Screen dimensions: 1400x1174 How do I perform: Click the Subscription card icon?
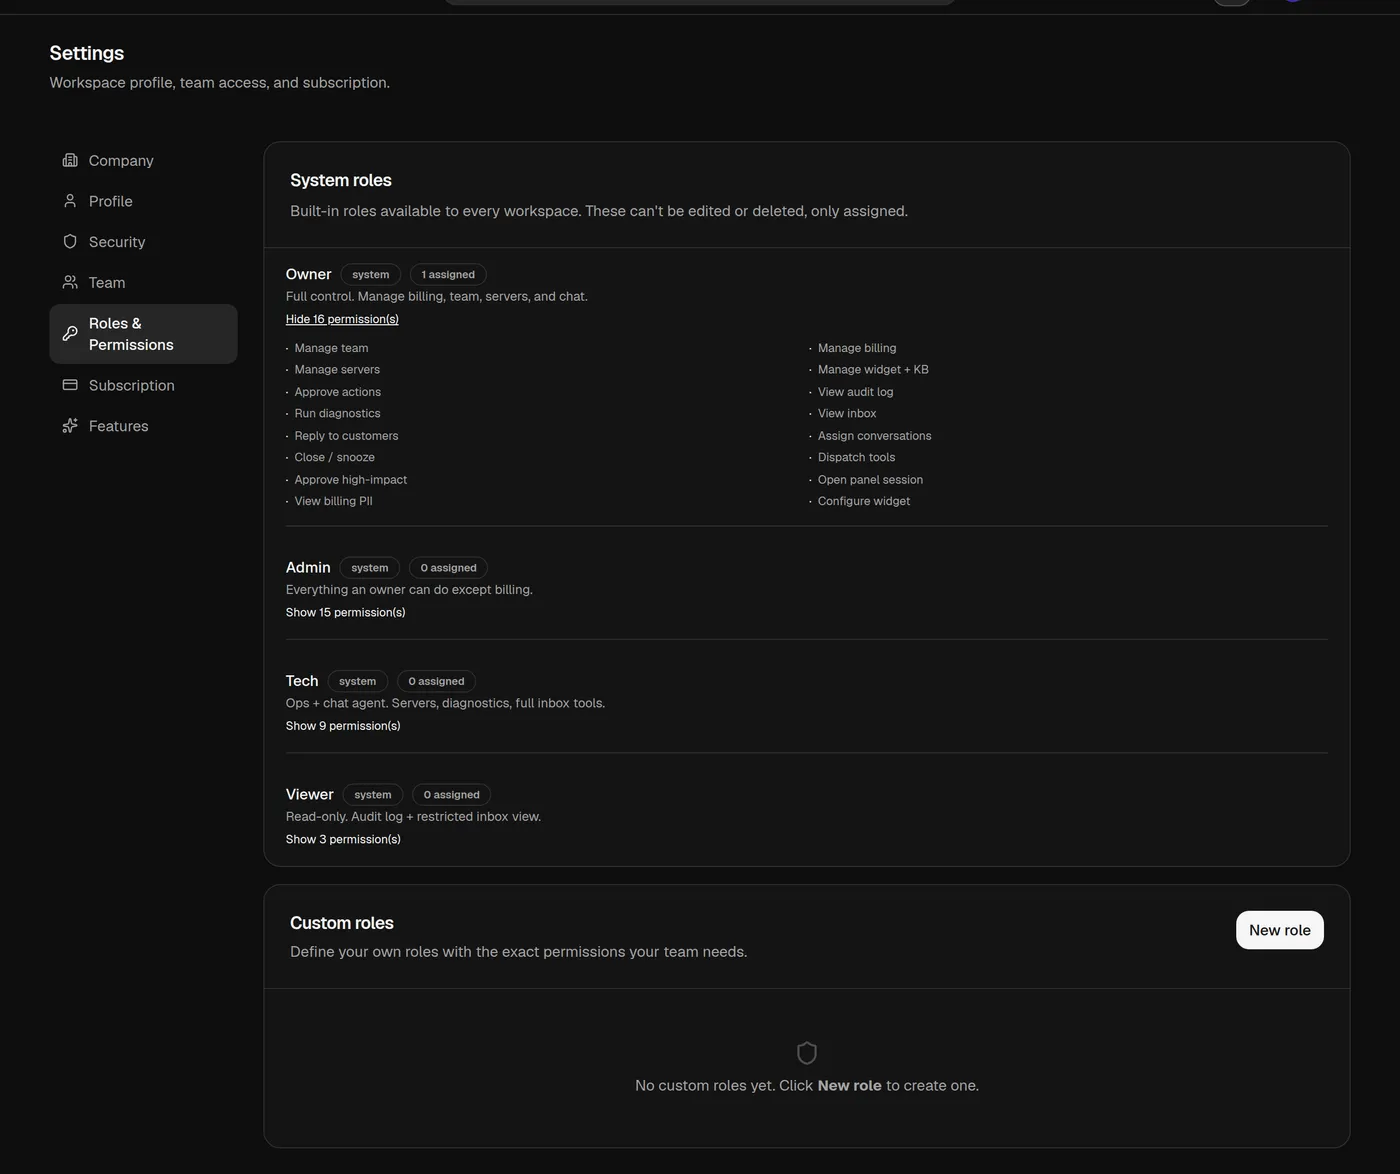tap(70, 385)
